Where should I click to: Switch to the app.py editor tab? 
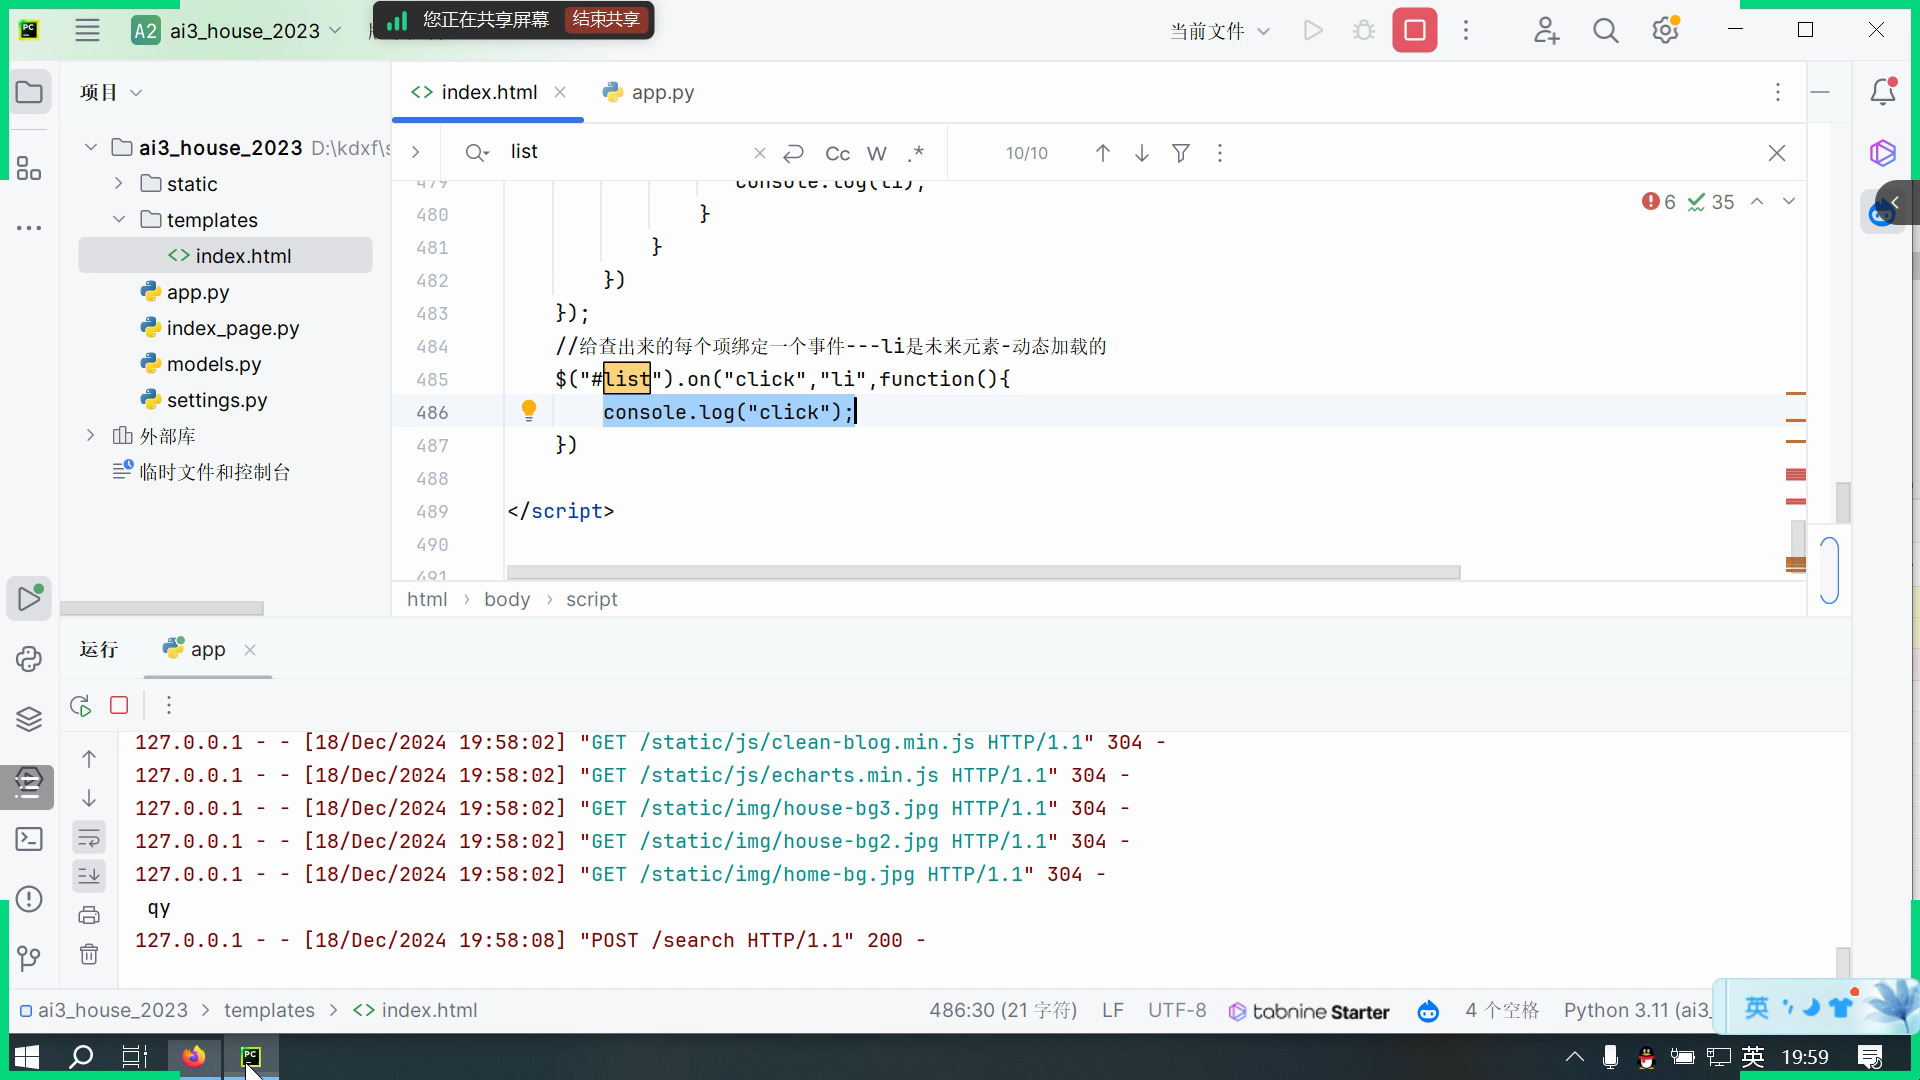648,92
